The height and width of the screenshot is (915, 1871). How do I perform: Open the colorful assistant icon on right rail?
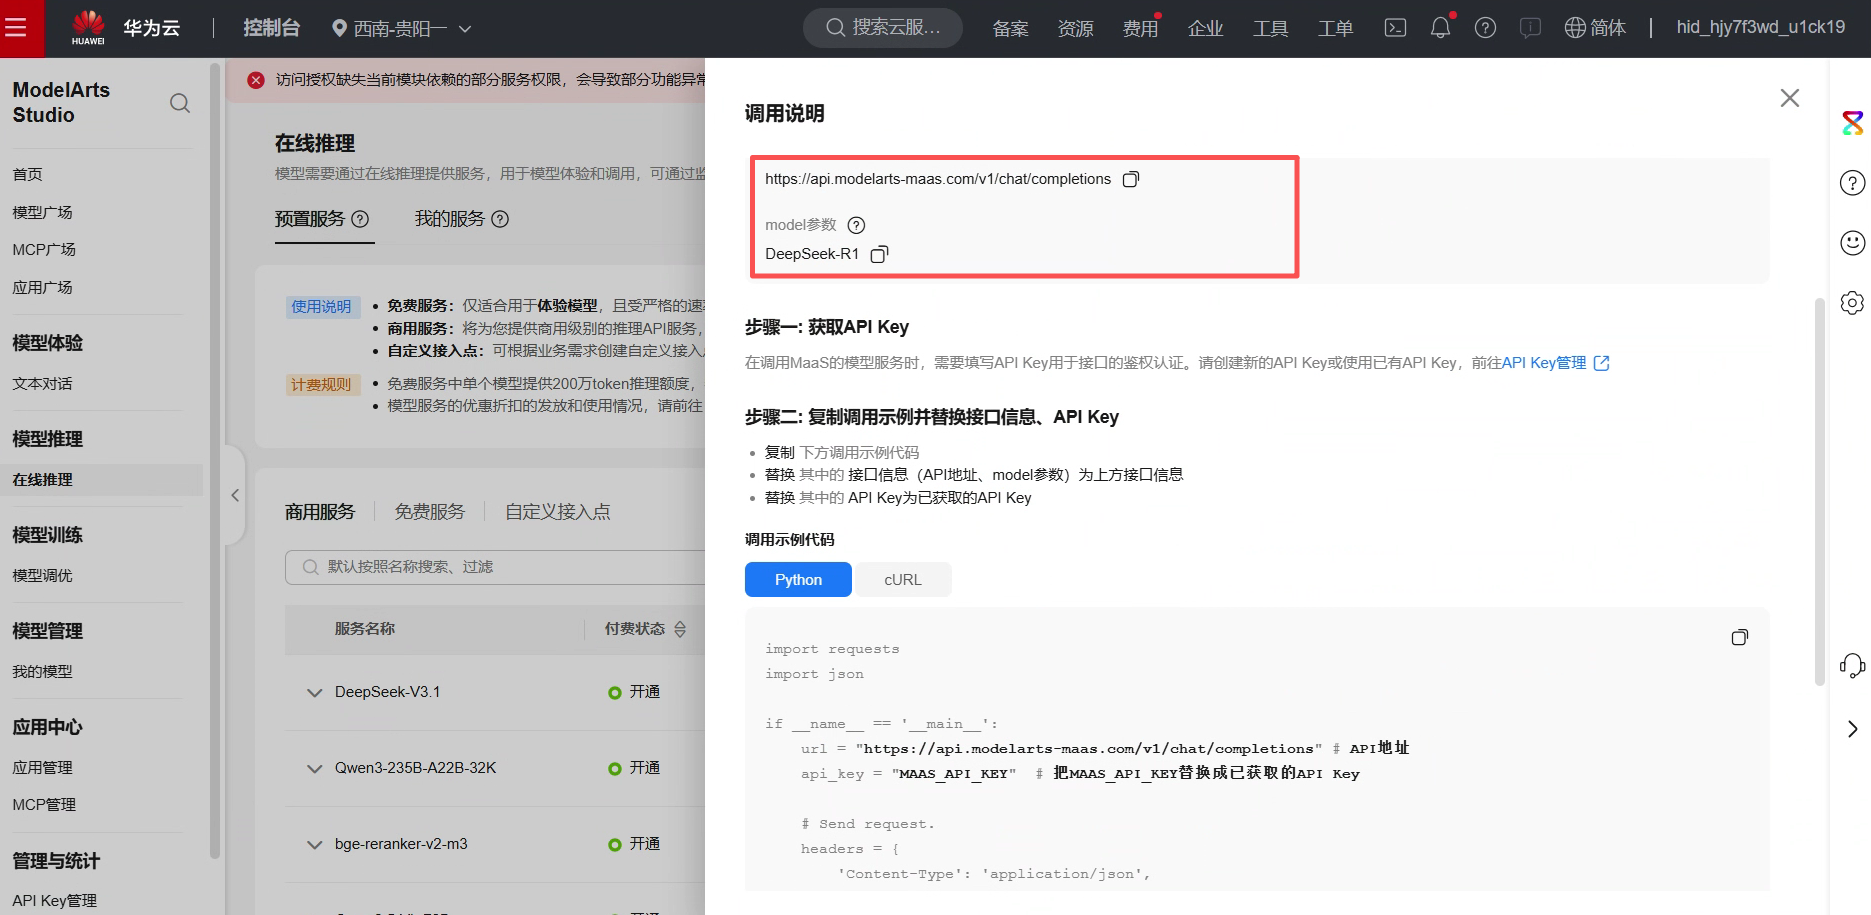(1853, 123)
